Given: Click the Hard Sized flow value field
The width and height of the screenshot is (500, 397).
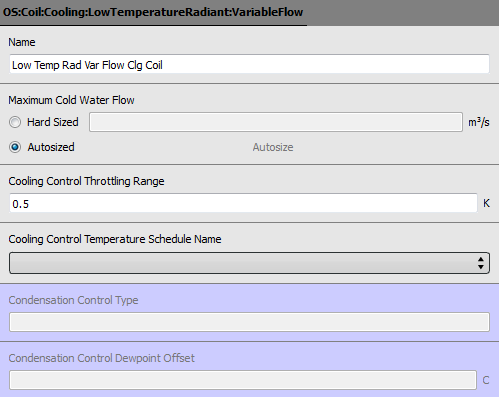Looking at the screenshot, I should 276,122.
